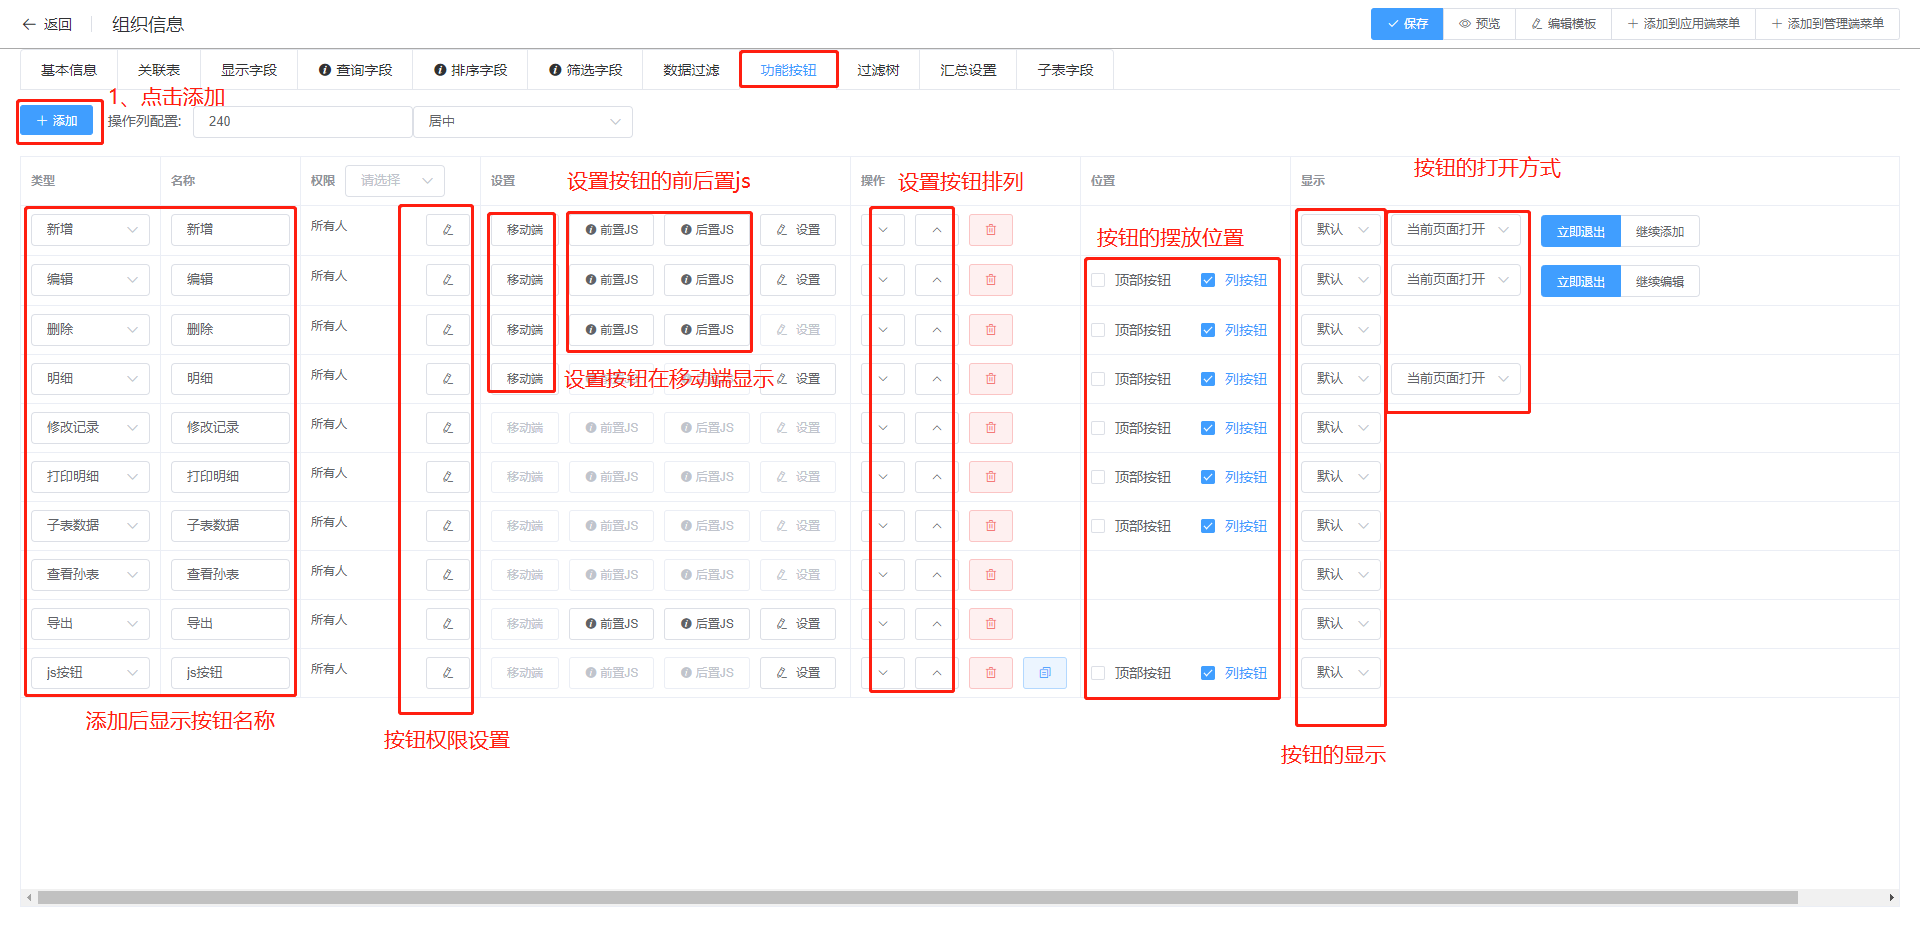Image resolution: width=1920 pixels, height=937 pixels.
Task: Click the horizontal scrollbar at bottom
Action: click(916, 897)
